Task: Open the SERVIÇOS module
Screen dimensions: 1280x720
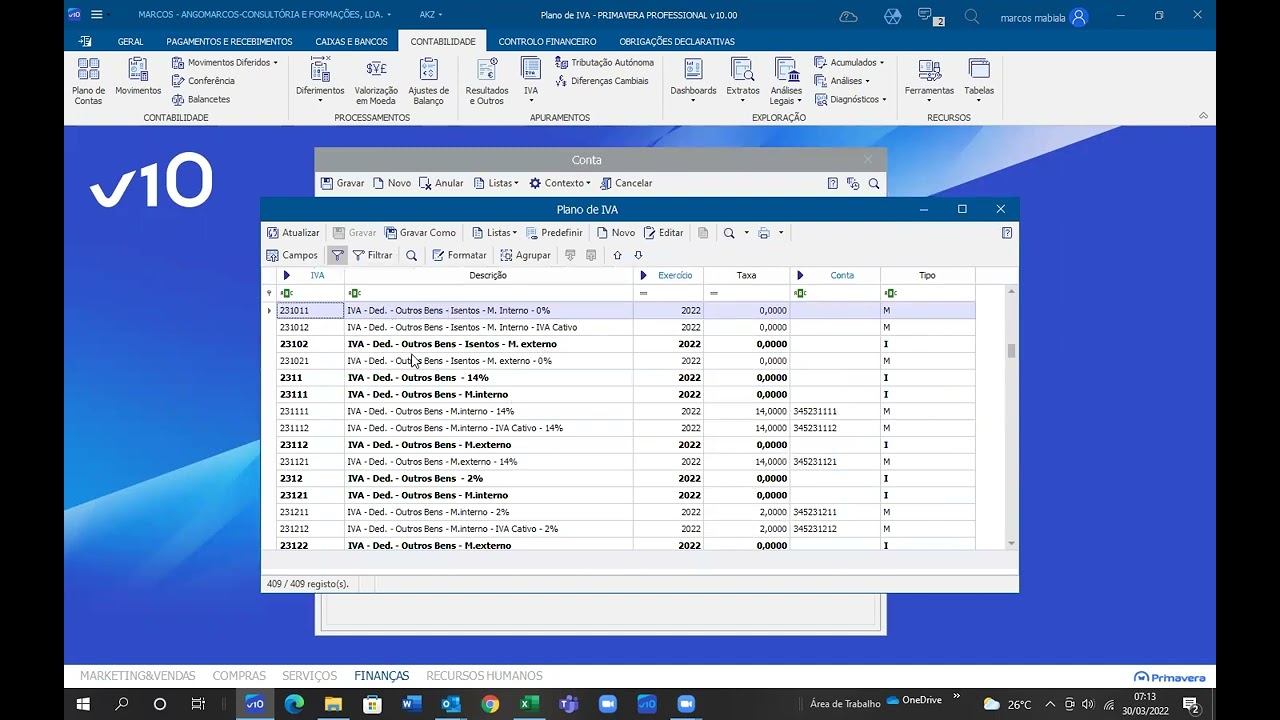Action: tap(309, 676)
